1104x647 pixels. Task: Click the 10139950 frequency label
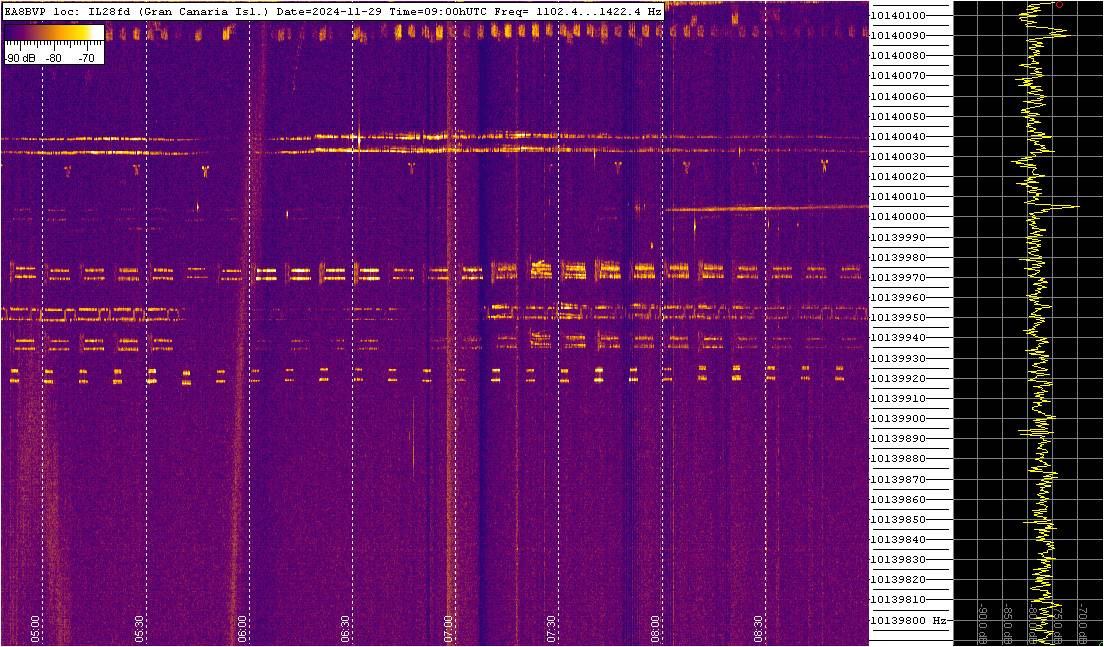tap(898, 318)
